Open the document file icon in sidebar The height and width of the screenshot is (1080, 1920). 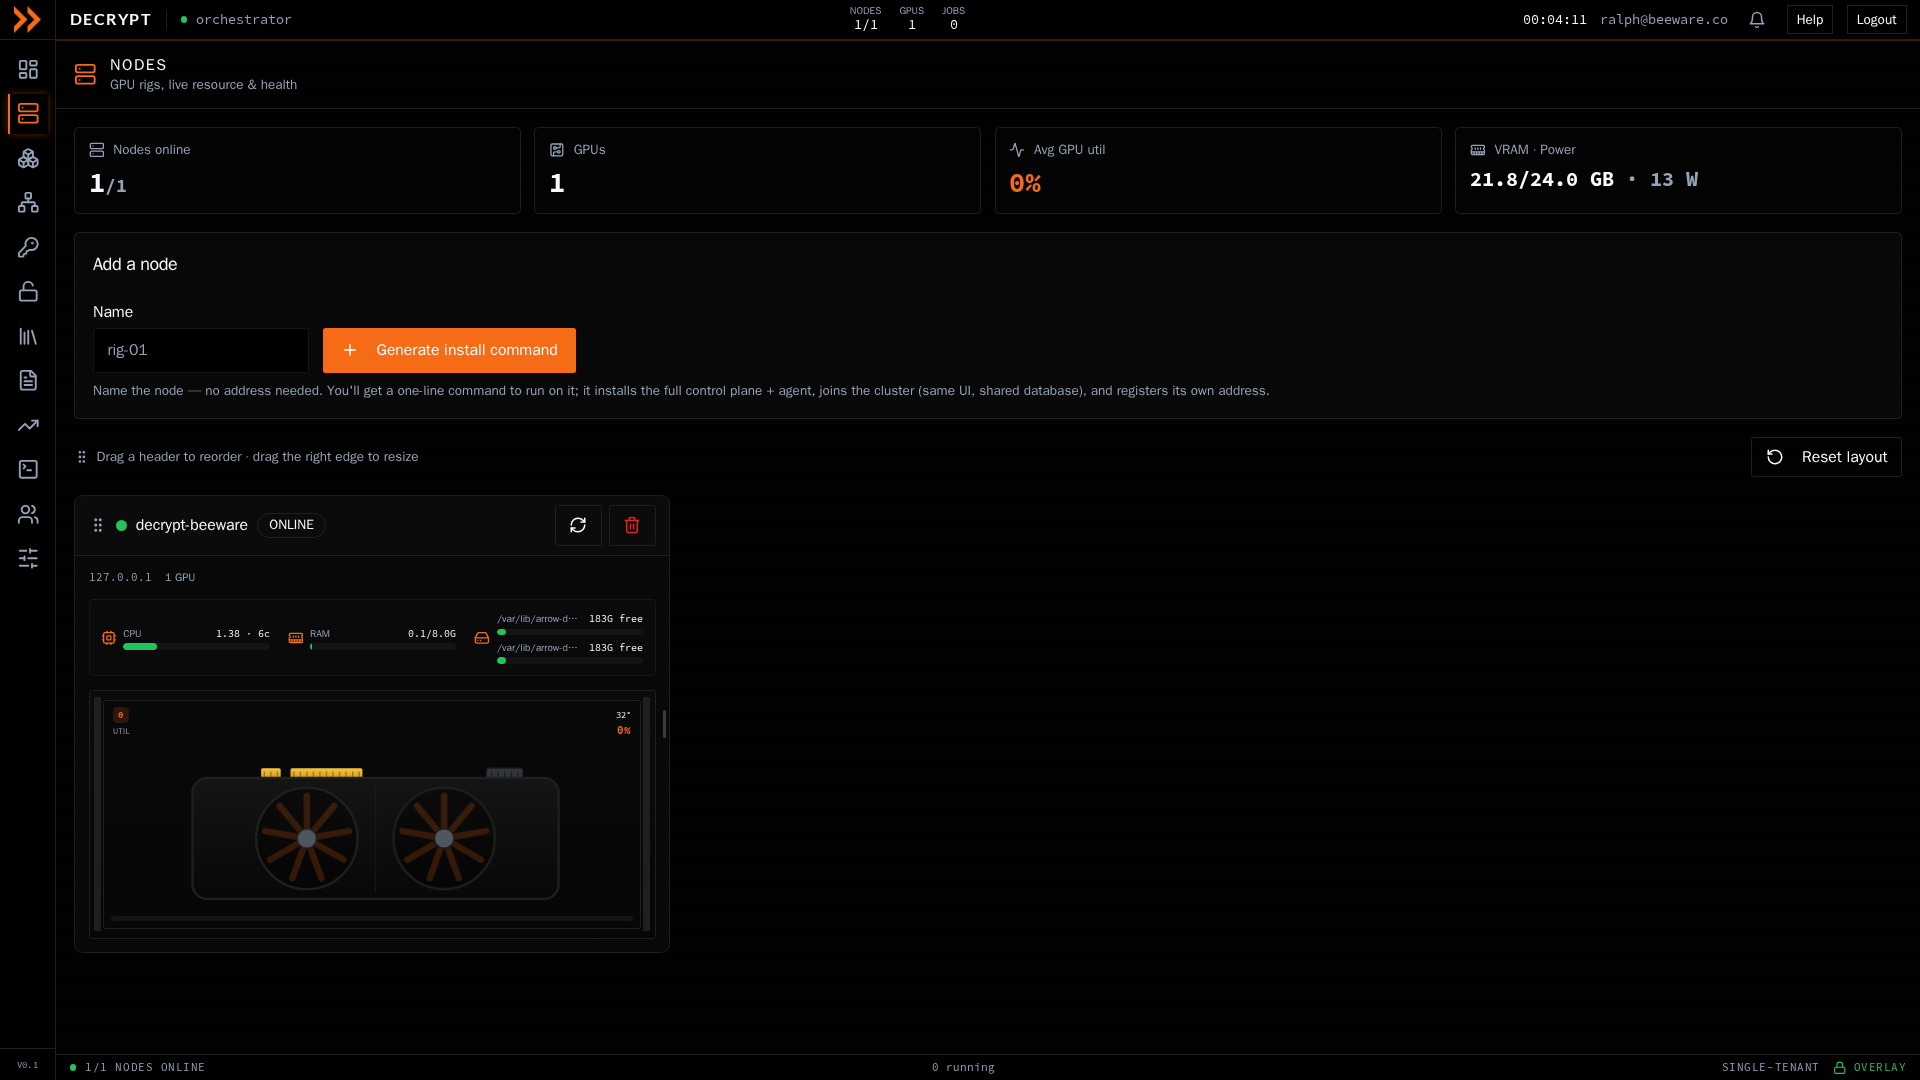tap(28, 380)
